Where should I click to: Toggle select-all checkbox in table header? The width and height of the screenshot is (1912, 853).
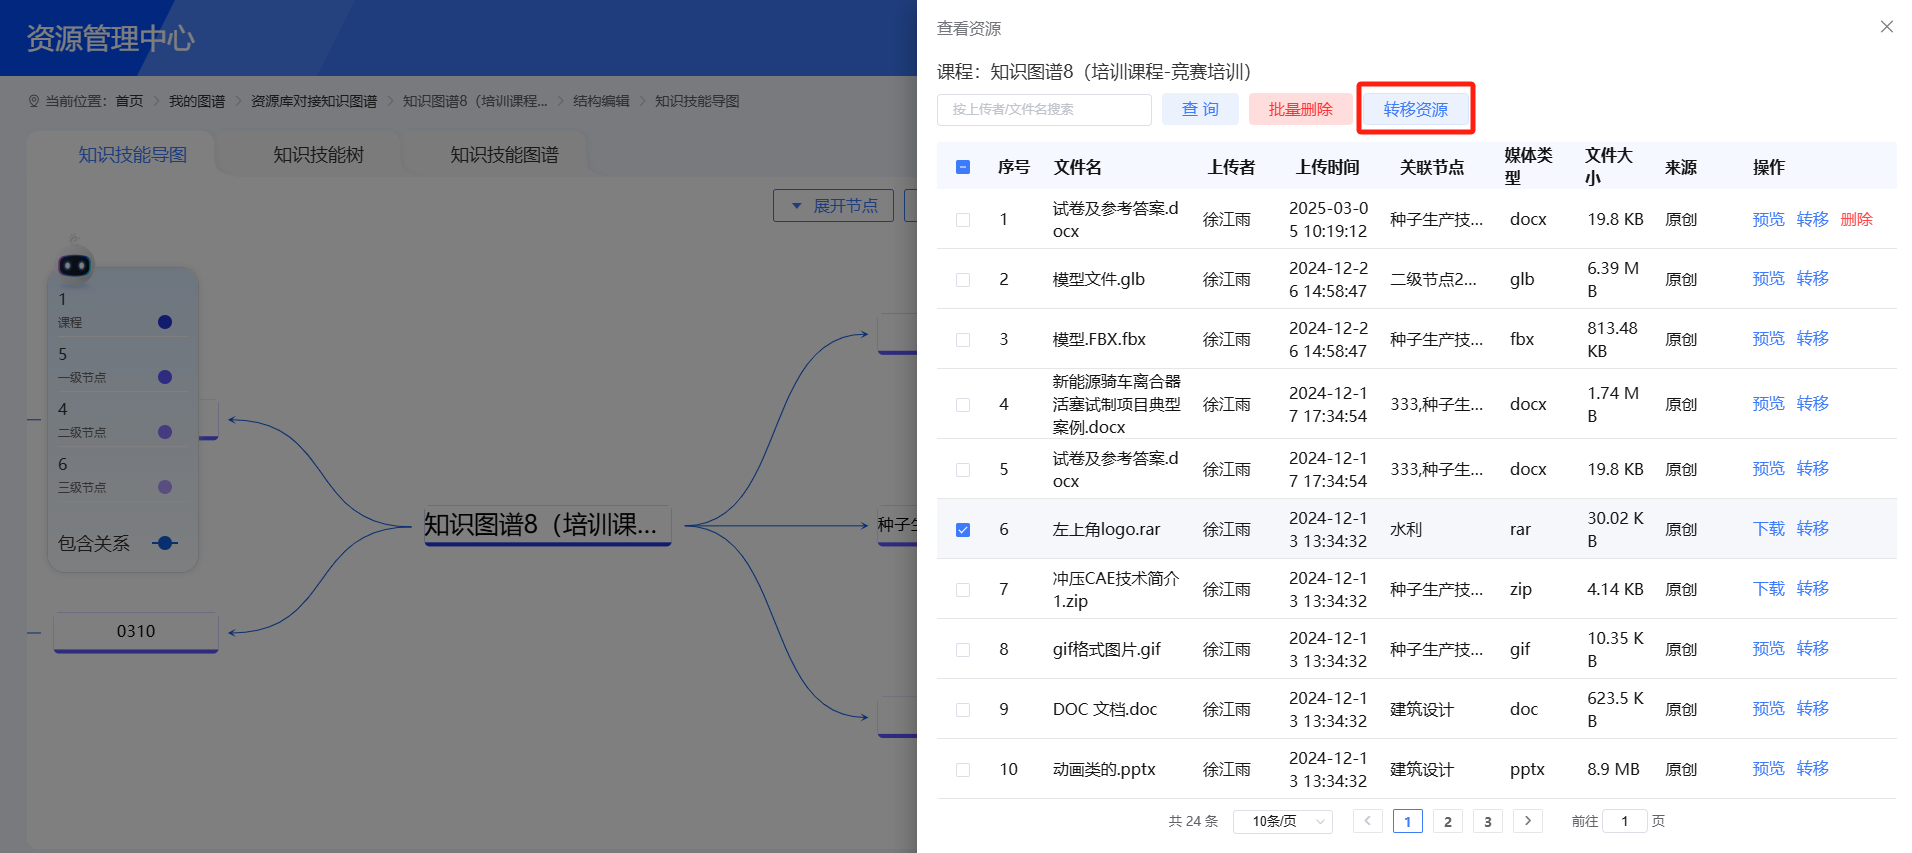coord(963,167)
